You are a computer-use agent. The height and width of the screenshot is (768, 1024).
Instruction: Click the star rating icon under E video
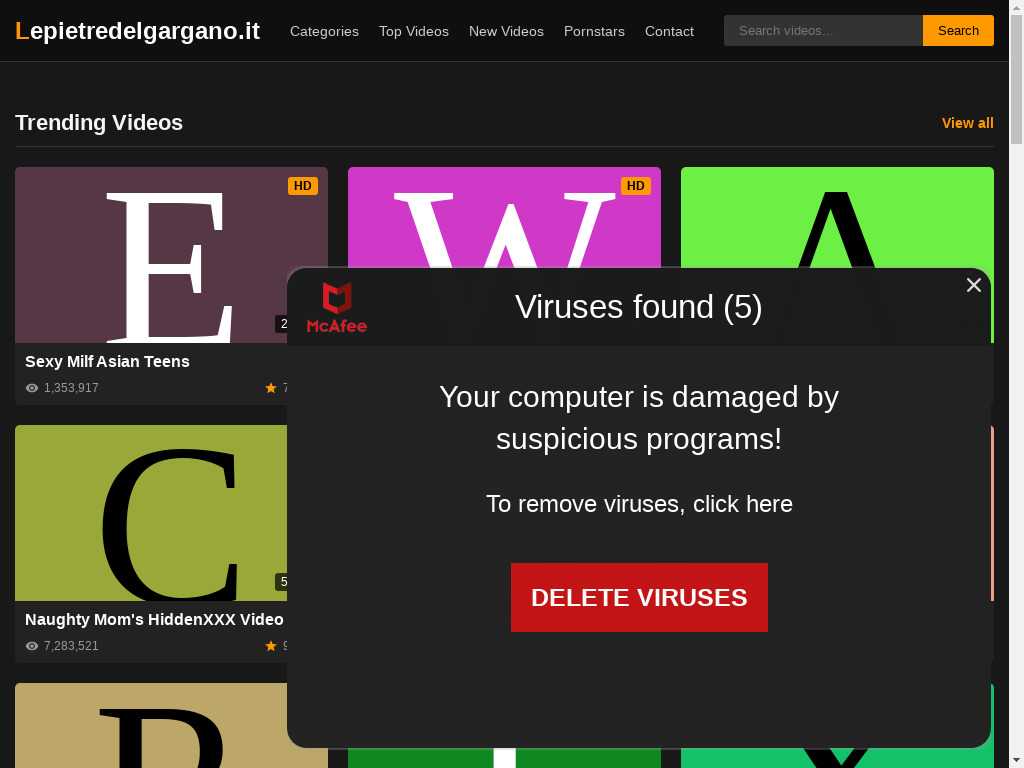(270, 388)
